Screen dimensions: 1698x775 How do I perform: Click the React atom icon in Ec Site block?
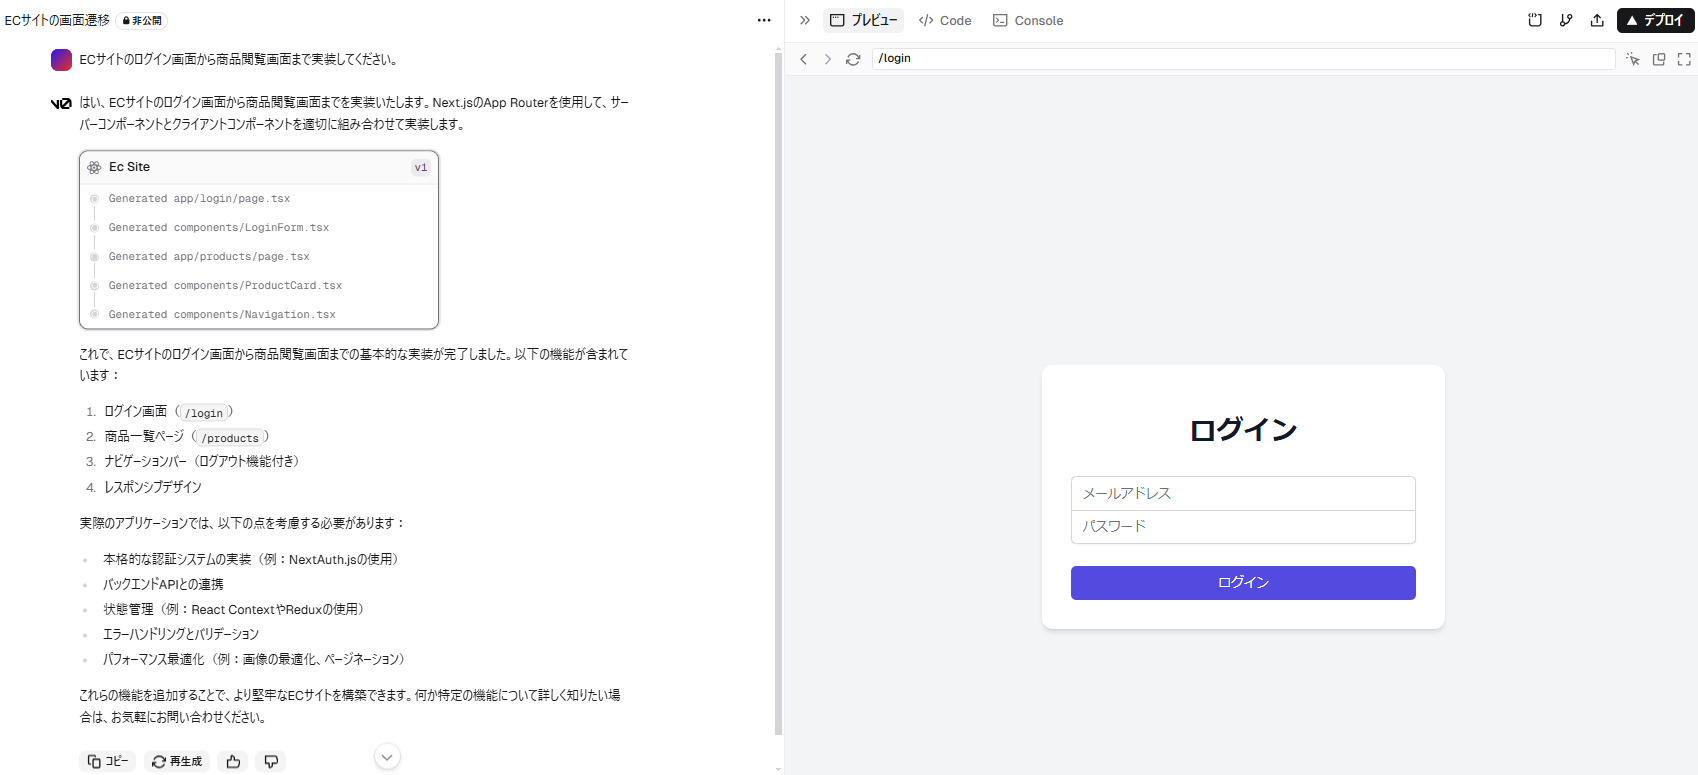point(94,167)
